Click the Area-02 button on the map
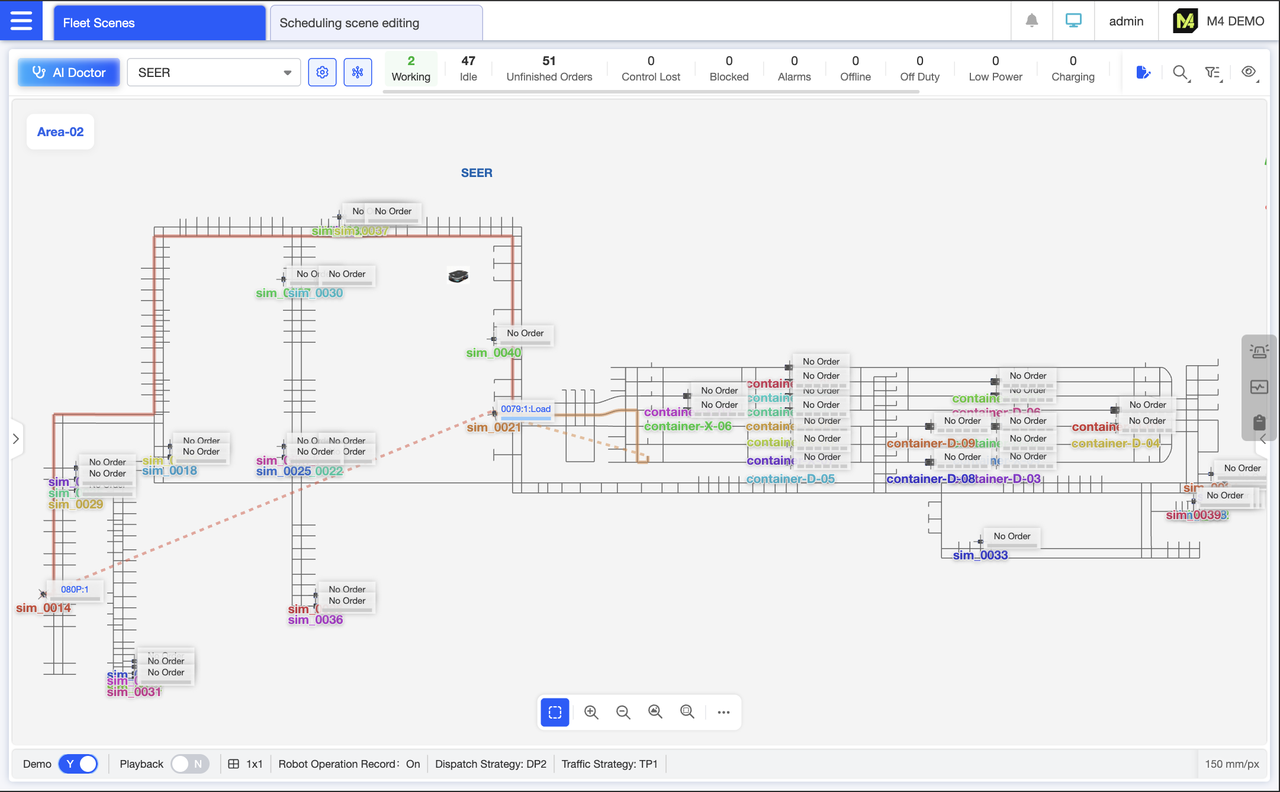Image resolution: width=1280 pixels, height=792 pixels. point(59,131)
